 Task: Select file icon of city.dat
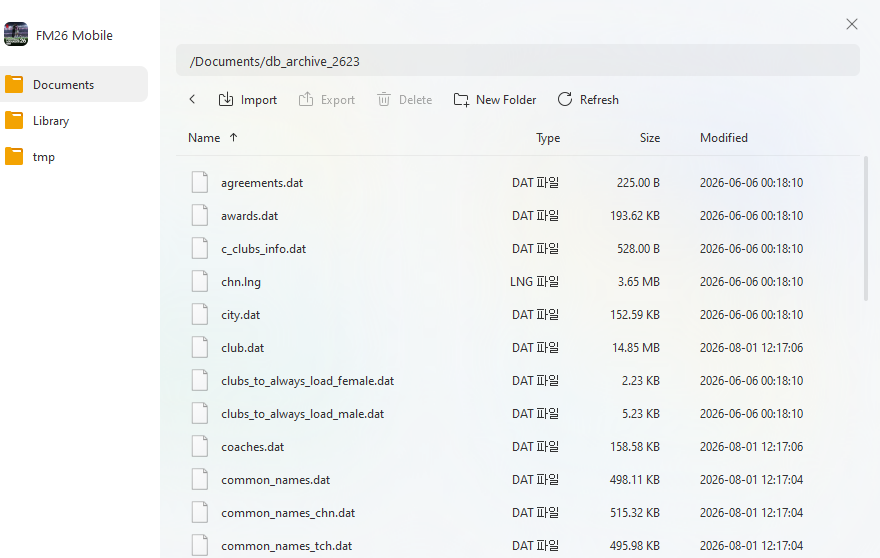[x=200, y=314]
